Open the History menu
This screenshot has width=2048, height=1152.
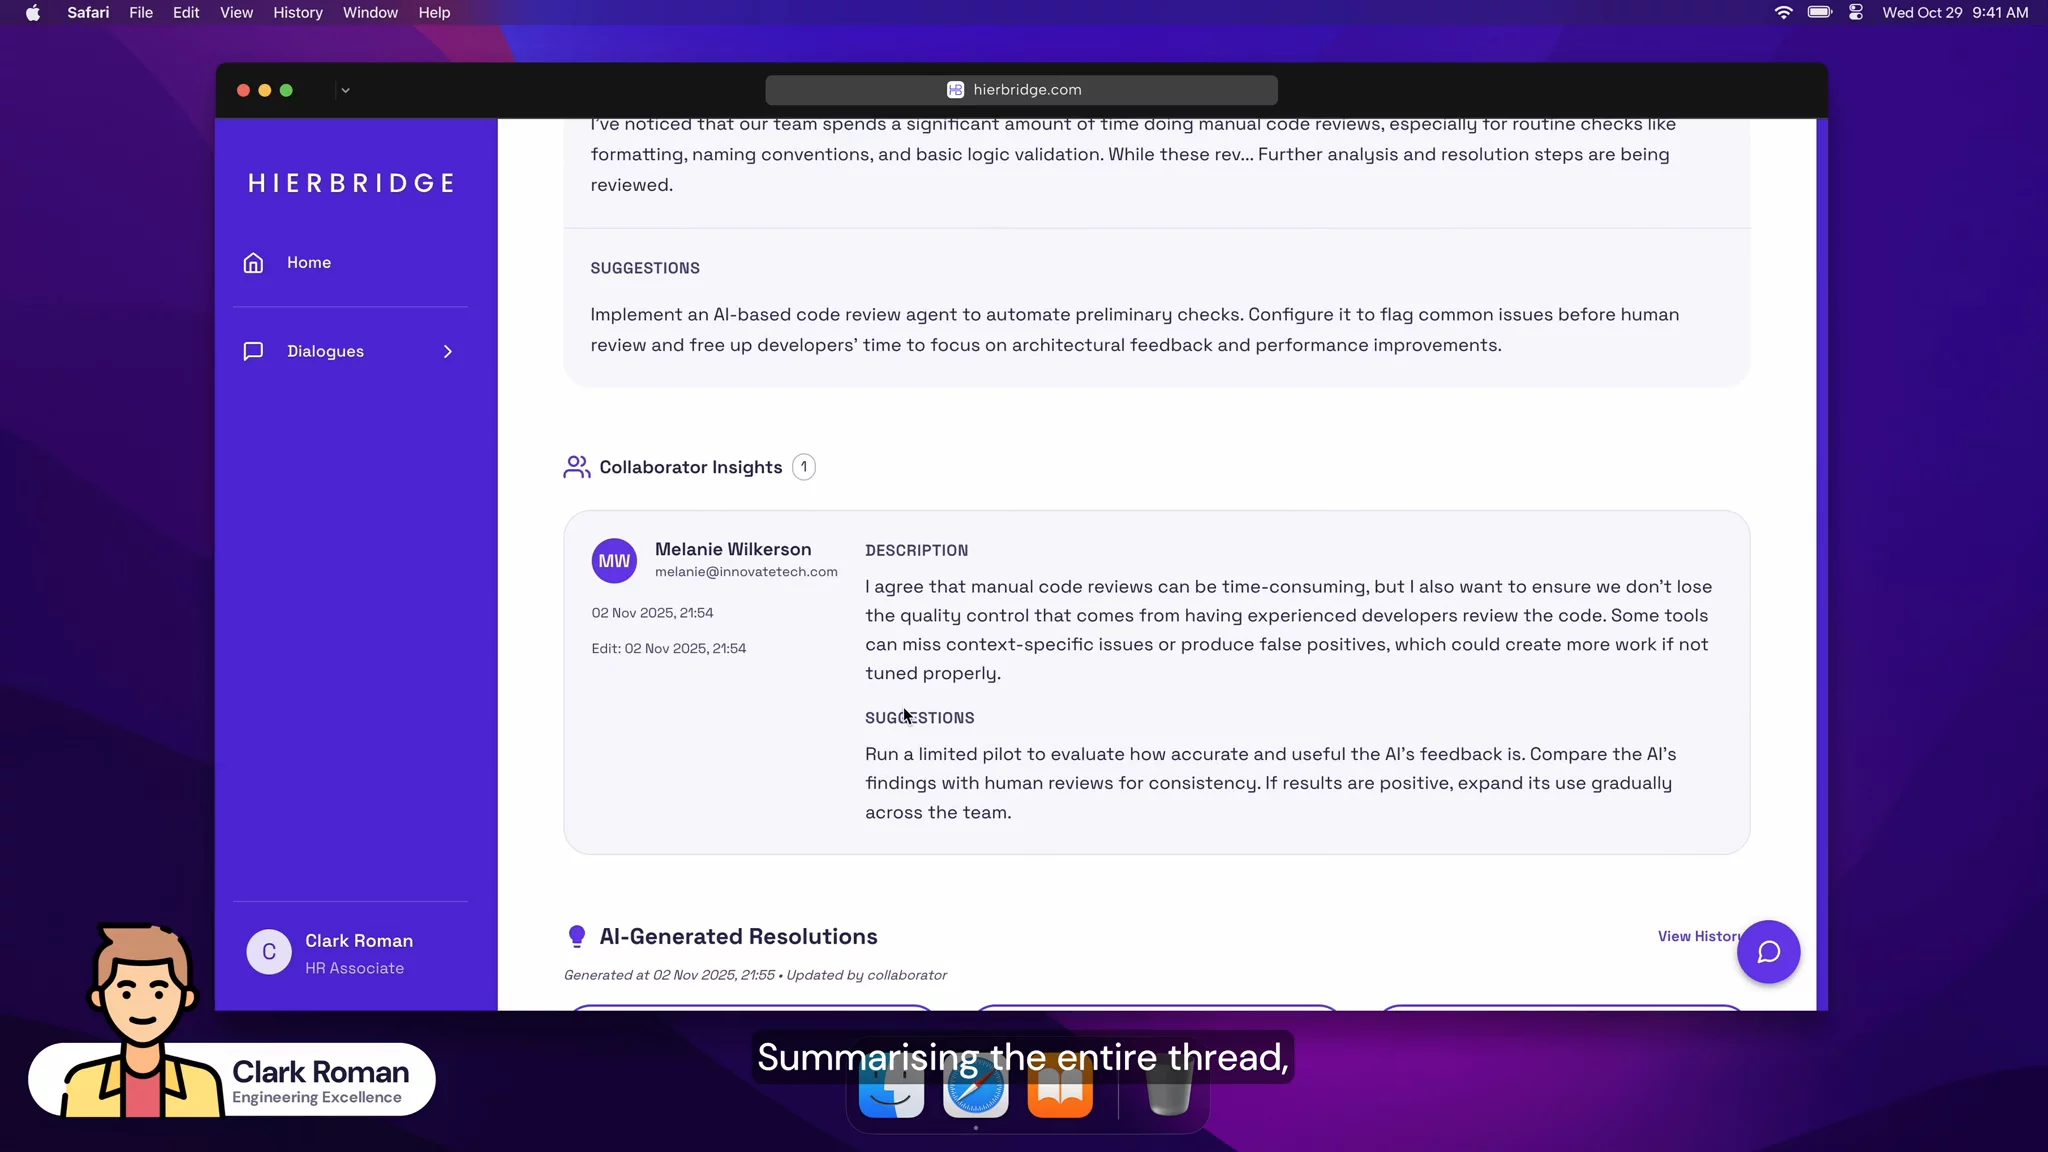tap(298, 13)
